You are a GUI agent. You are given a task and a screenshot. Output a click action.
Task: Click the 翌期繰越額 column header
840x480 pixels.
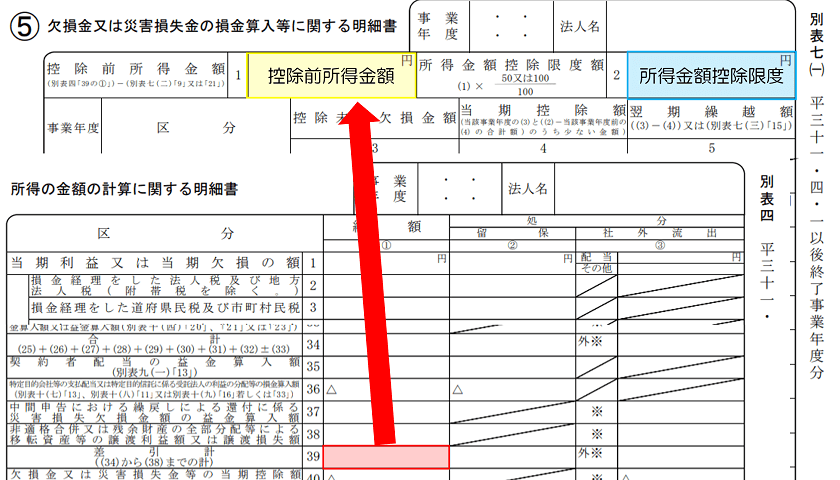711,111
